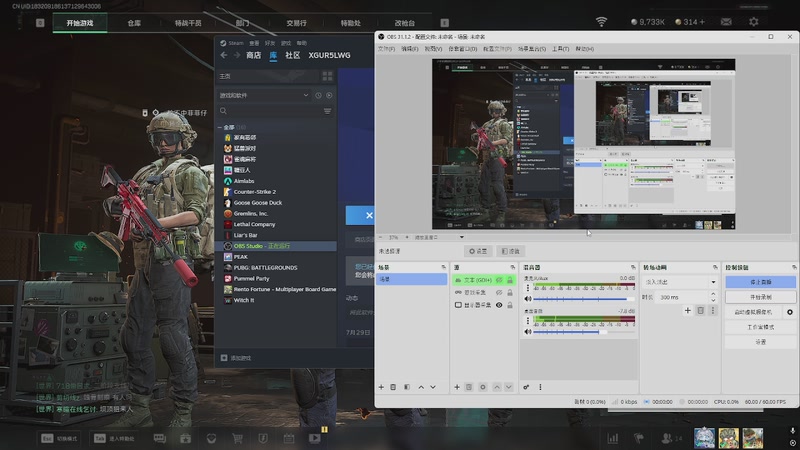This screenshot has width=800, height=450.
Task: Remove transition with trash icon
Action: tap(701, 310)
